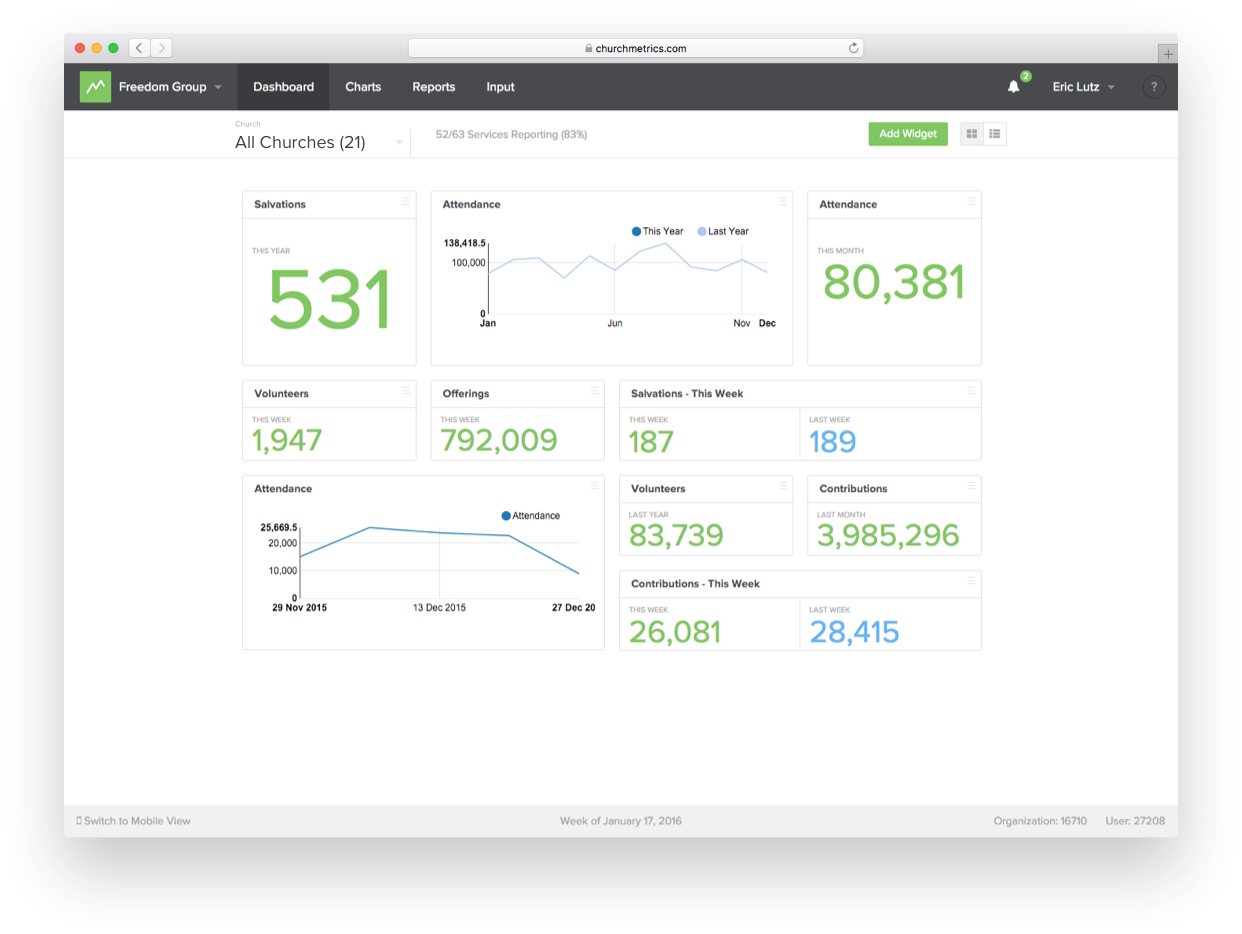Click the Attendance This Month widget handle
The width and height of the screenshot is (1242, 934).
pyautogui.click(x=971, y=202)
